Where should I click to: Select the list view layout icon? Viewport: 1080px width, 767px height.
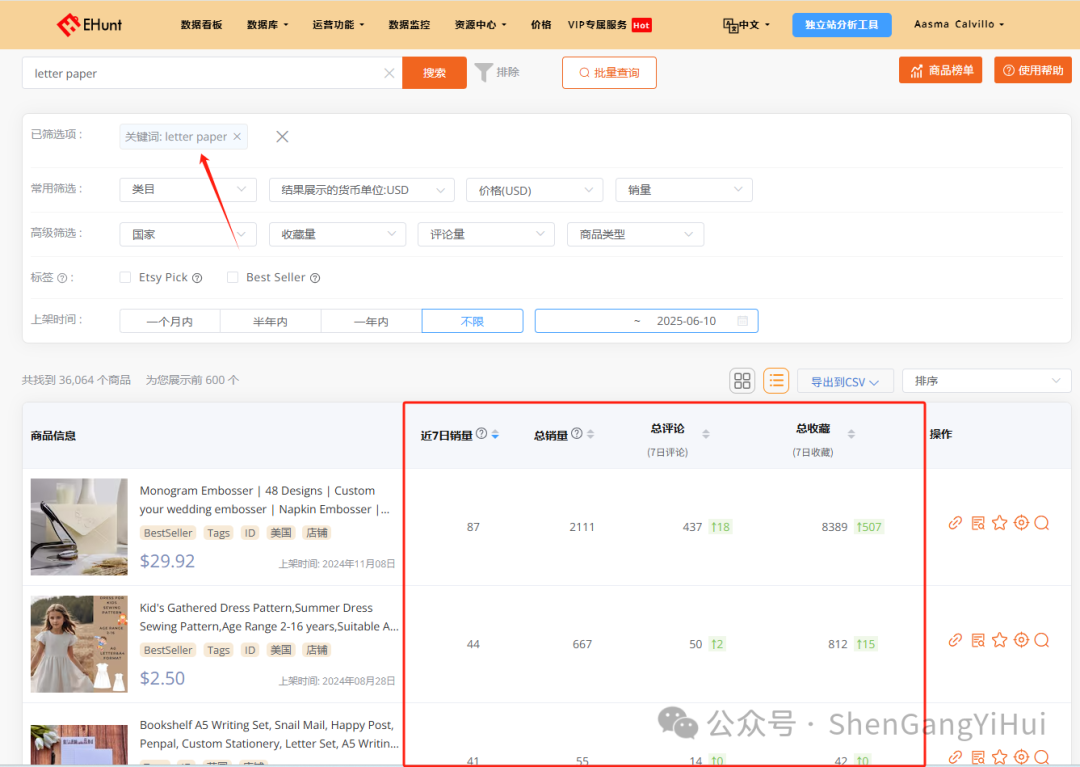point(776,380)
